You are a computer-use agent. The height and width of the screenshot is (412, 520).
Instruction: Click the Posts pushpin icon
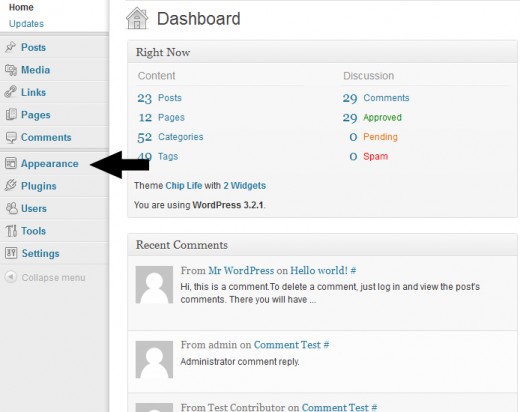[11, 47]
